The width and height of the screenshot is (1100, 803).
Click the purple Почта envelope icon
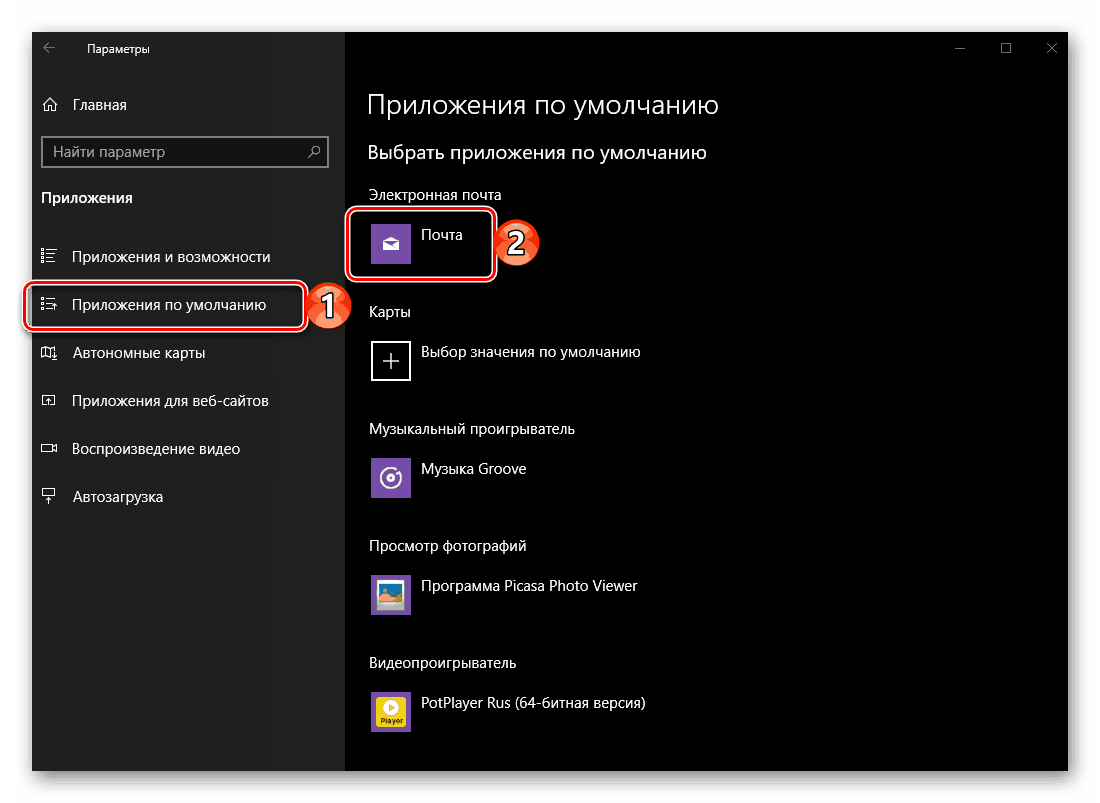[x=390, y=243]
